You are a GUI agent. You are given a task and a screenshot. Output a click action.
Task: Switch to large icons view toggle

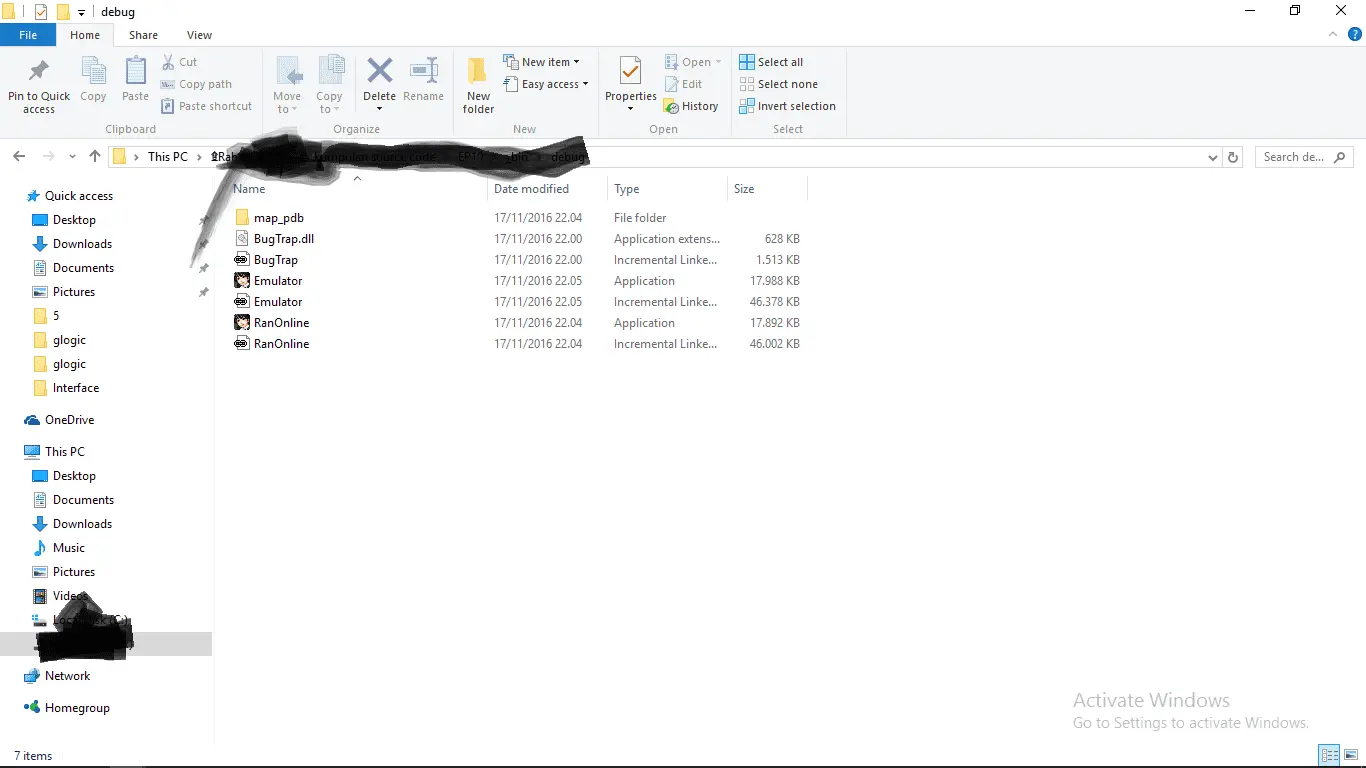tap(1351, 756)
